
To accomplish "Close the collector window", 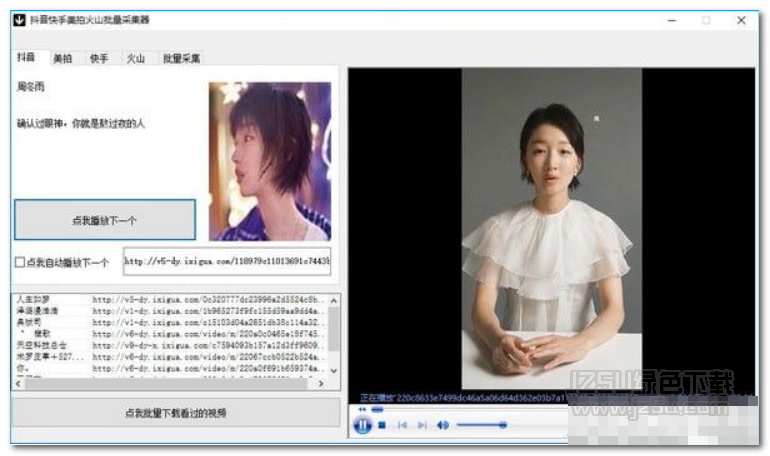I will tap(741, 21).
